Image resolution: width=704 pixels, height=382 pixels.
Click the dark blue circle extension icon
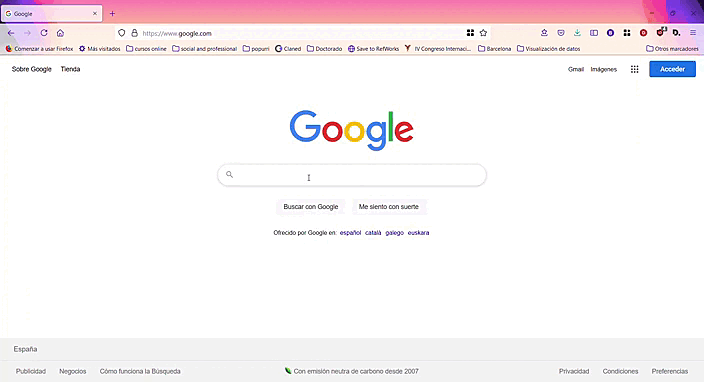click(611, 33)
